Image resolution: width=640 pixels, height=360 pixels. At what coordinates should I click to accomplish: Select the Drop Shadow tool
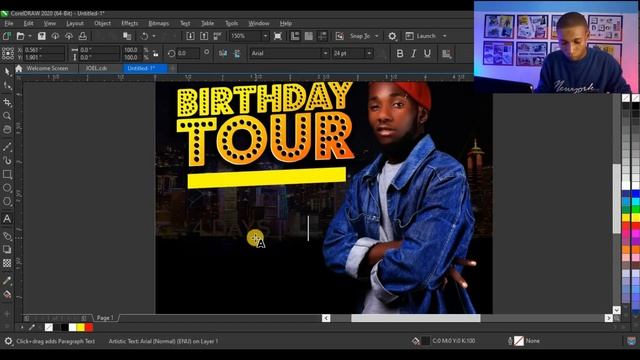pyautogui.click(x=7, y=249)
